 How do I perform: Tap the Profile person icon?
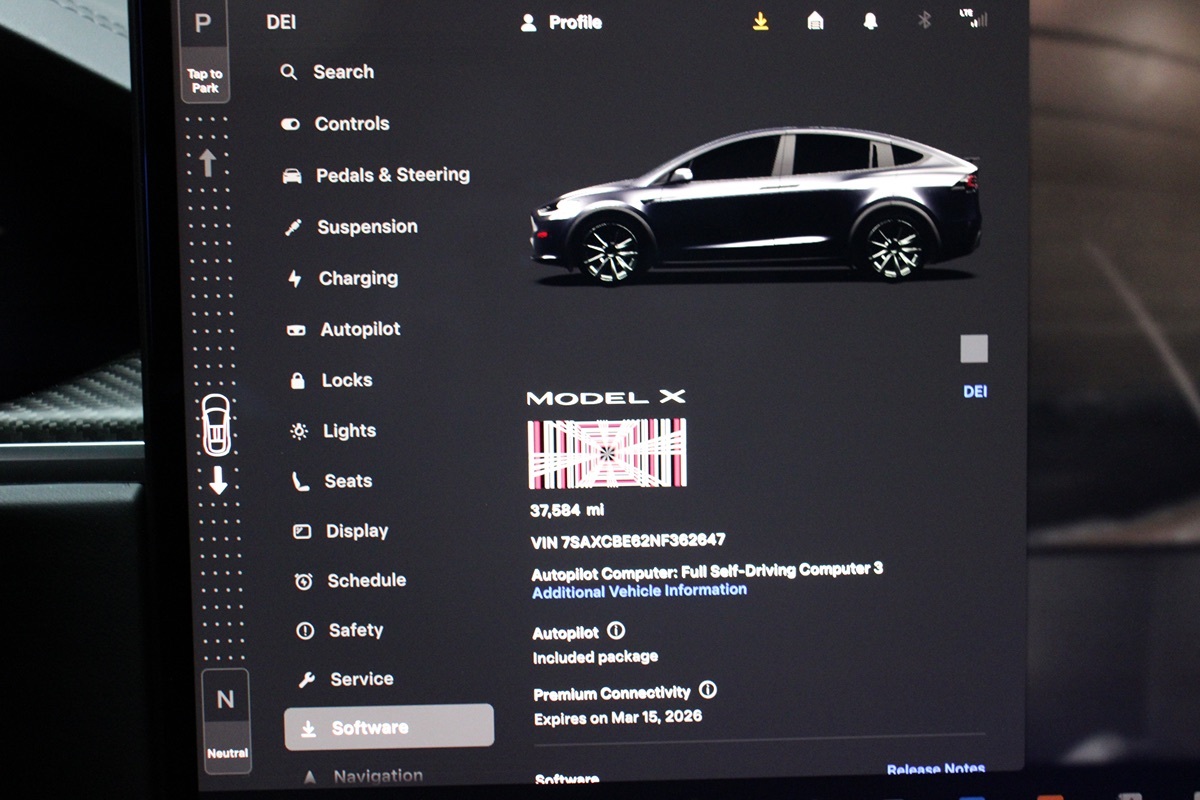pos(529,22)
